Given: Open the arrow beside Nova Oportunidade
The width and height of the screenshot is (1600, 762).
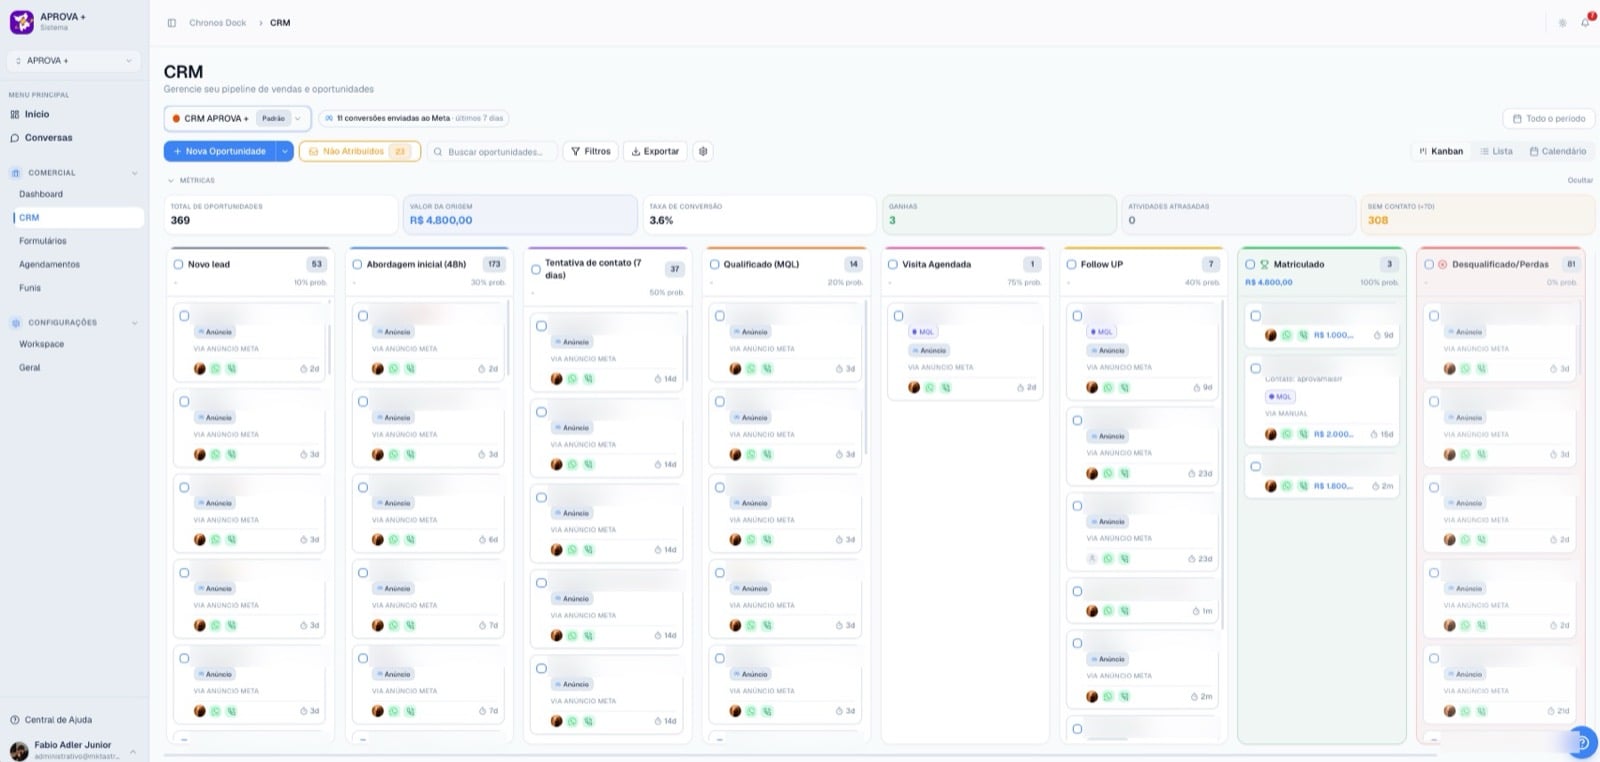Looking at the screenshot, I should 284,151.
